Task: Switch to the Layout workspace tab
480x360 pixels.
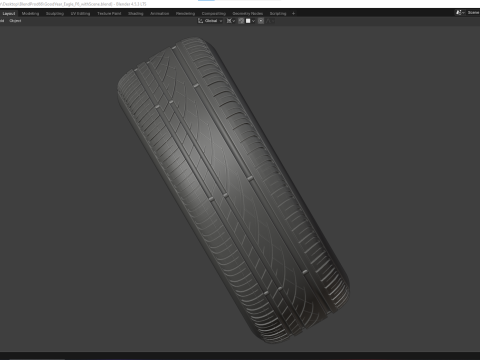Action: coord(9,14)
